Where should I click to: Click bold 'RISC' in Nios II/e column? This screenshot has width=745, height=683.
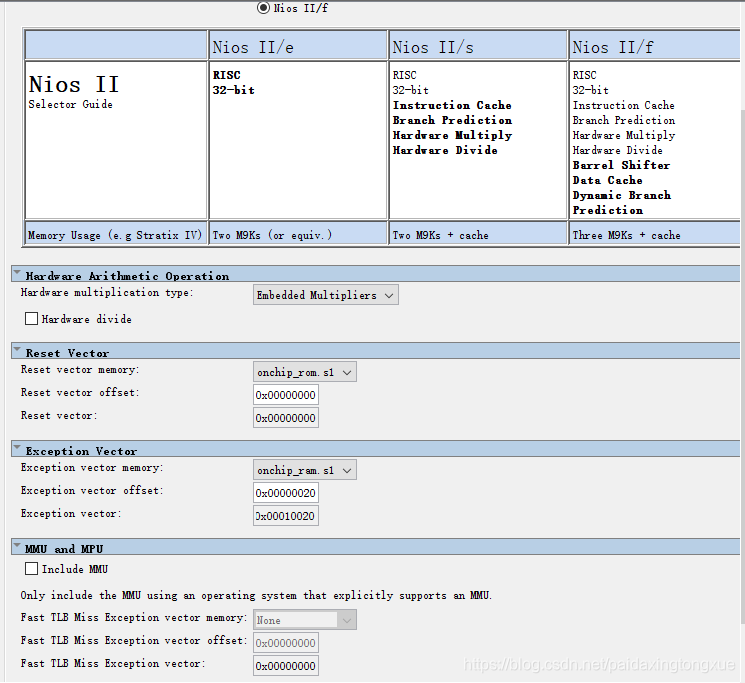pyautogui.click(x=227, y=75)
